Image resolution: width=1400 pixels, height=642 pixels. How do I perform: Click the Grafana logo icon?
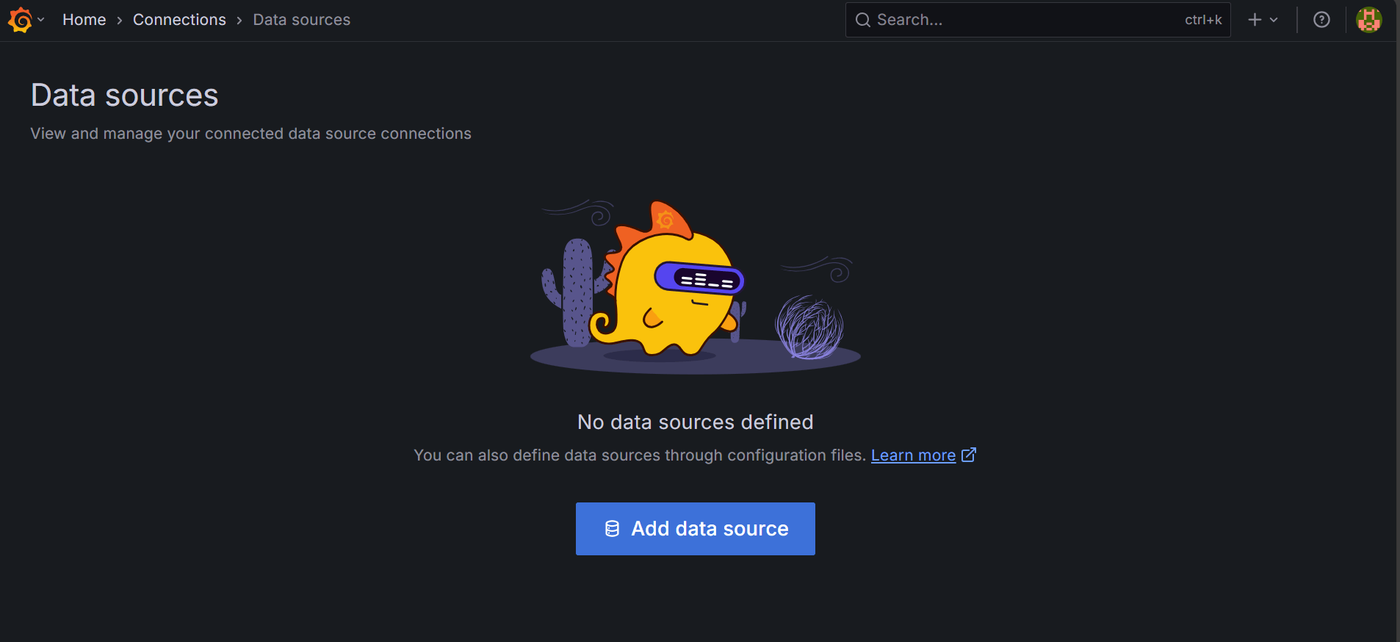[20, 20]
